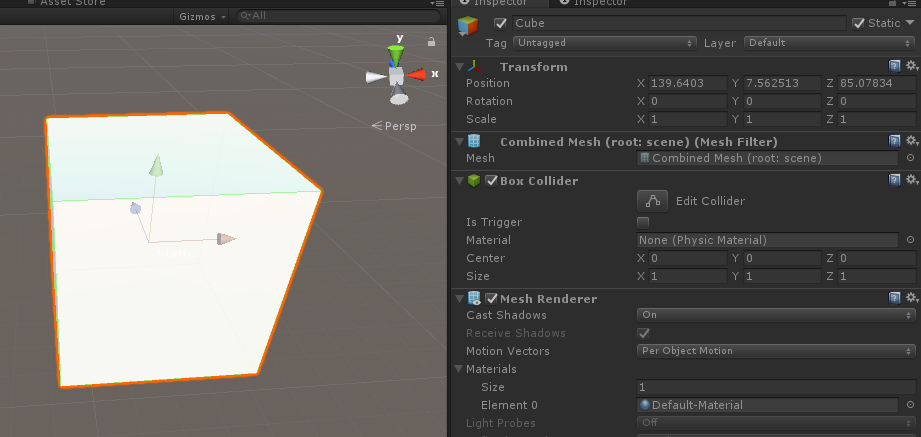921x437 pixels.
Task: Open the Layer dropdown showing Default
Action: click(827, 43)
